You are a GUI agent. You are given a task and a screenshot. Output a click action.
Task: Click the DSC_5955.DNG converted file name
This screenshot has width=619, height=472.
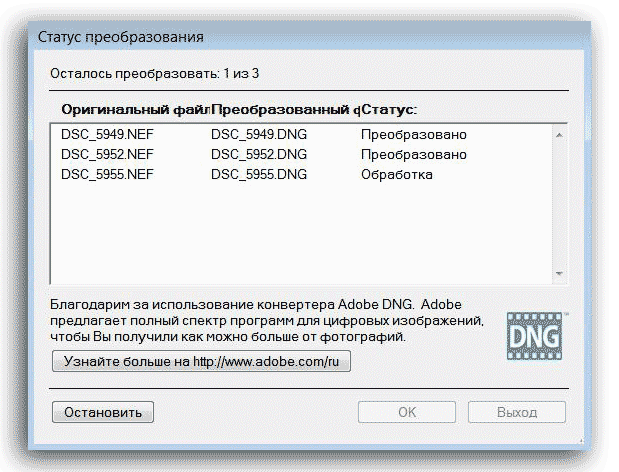click(x=259, y=174)
